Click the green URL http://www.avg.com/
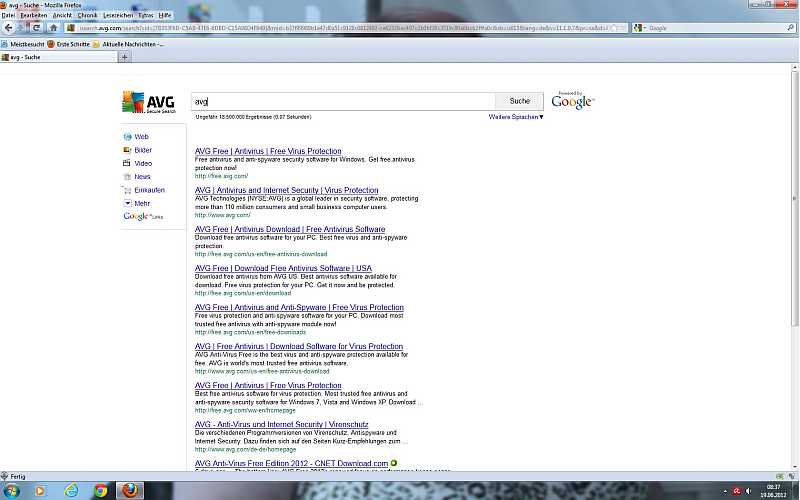Screen dimensions: 800x500 point(222,215)
